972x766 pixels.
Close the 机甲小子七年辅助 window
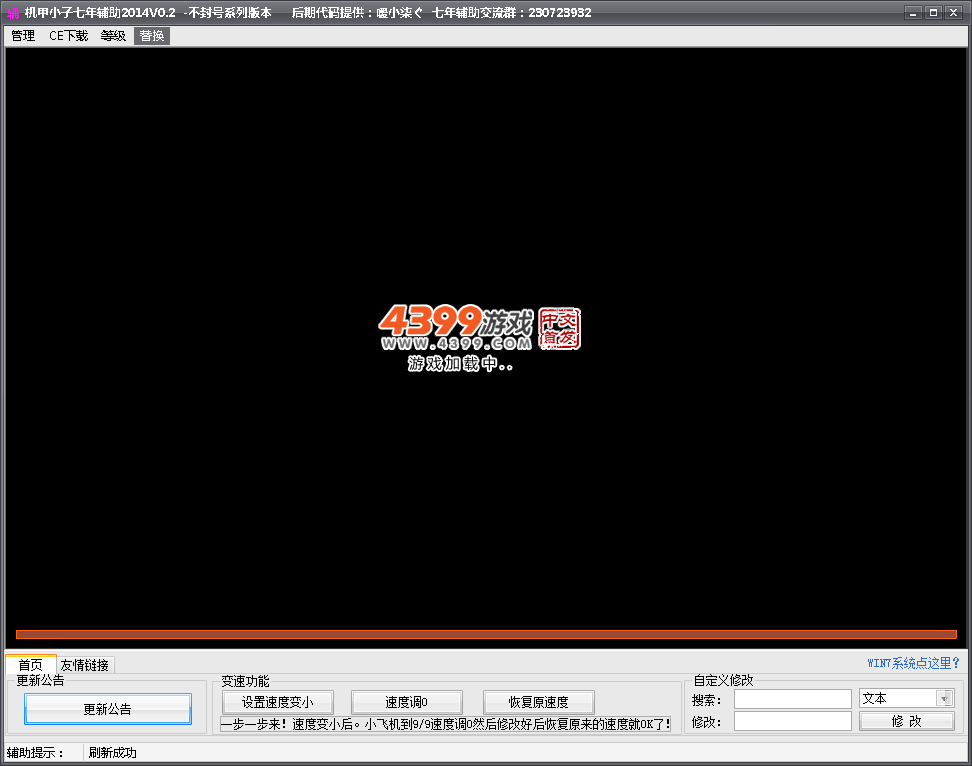[953, 12]
